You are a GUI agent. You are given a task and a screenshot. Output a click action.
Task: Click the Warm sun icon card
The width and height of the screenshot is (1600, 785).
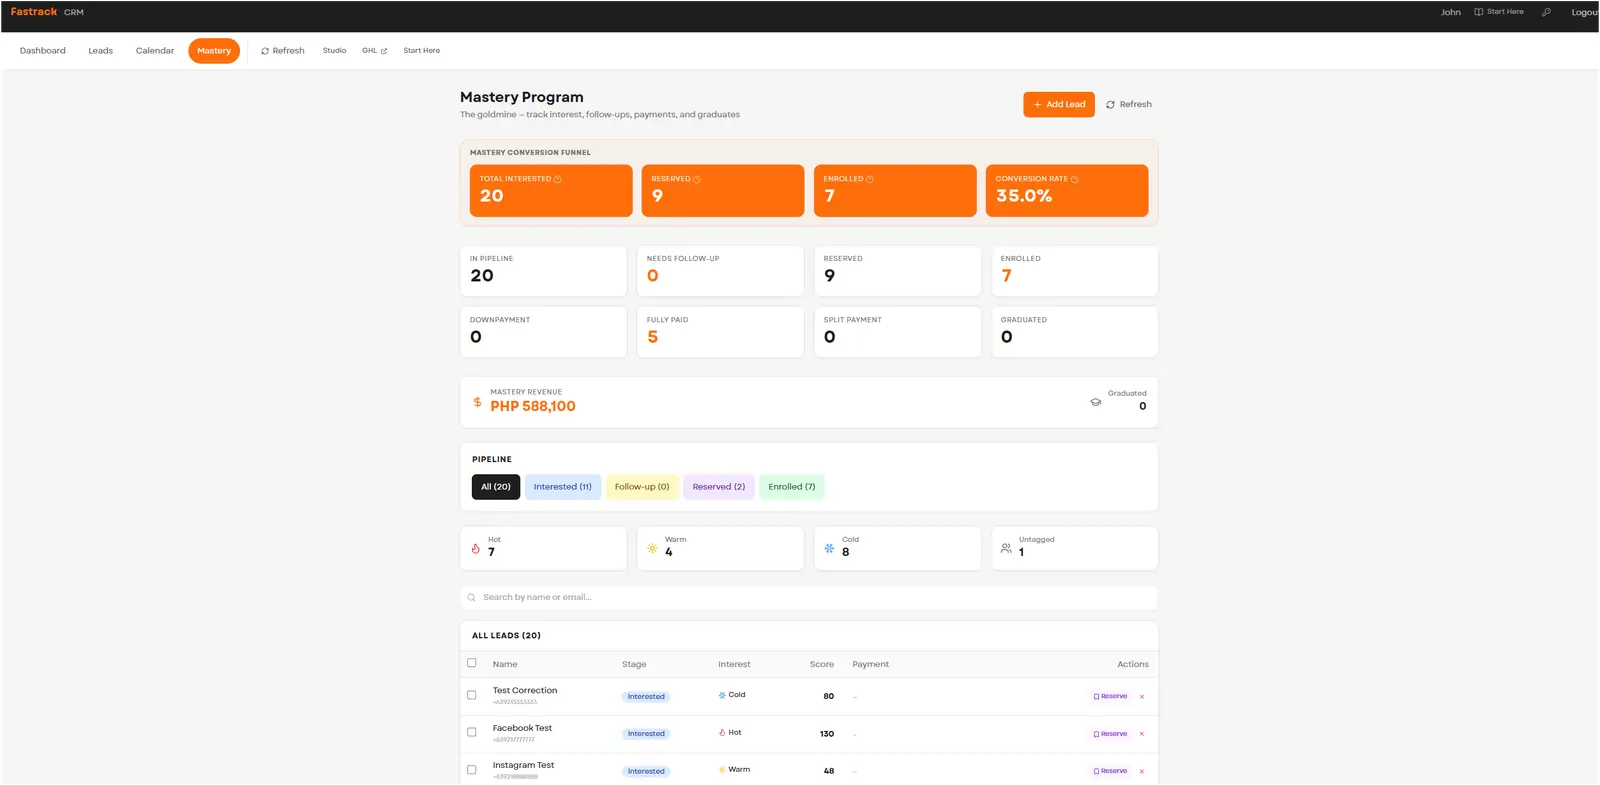tap(720, 548)
